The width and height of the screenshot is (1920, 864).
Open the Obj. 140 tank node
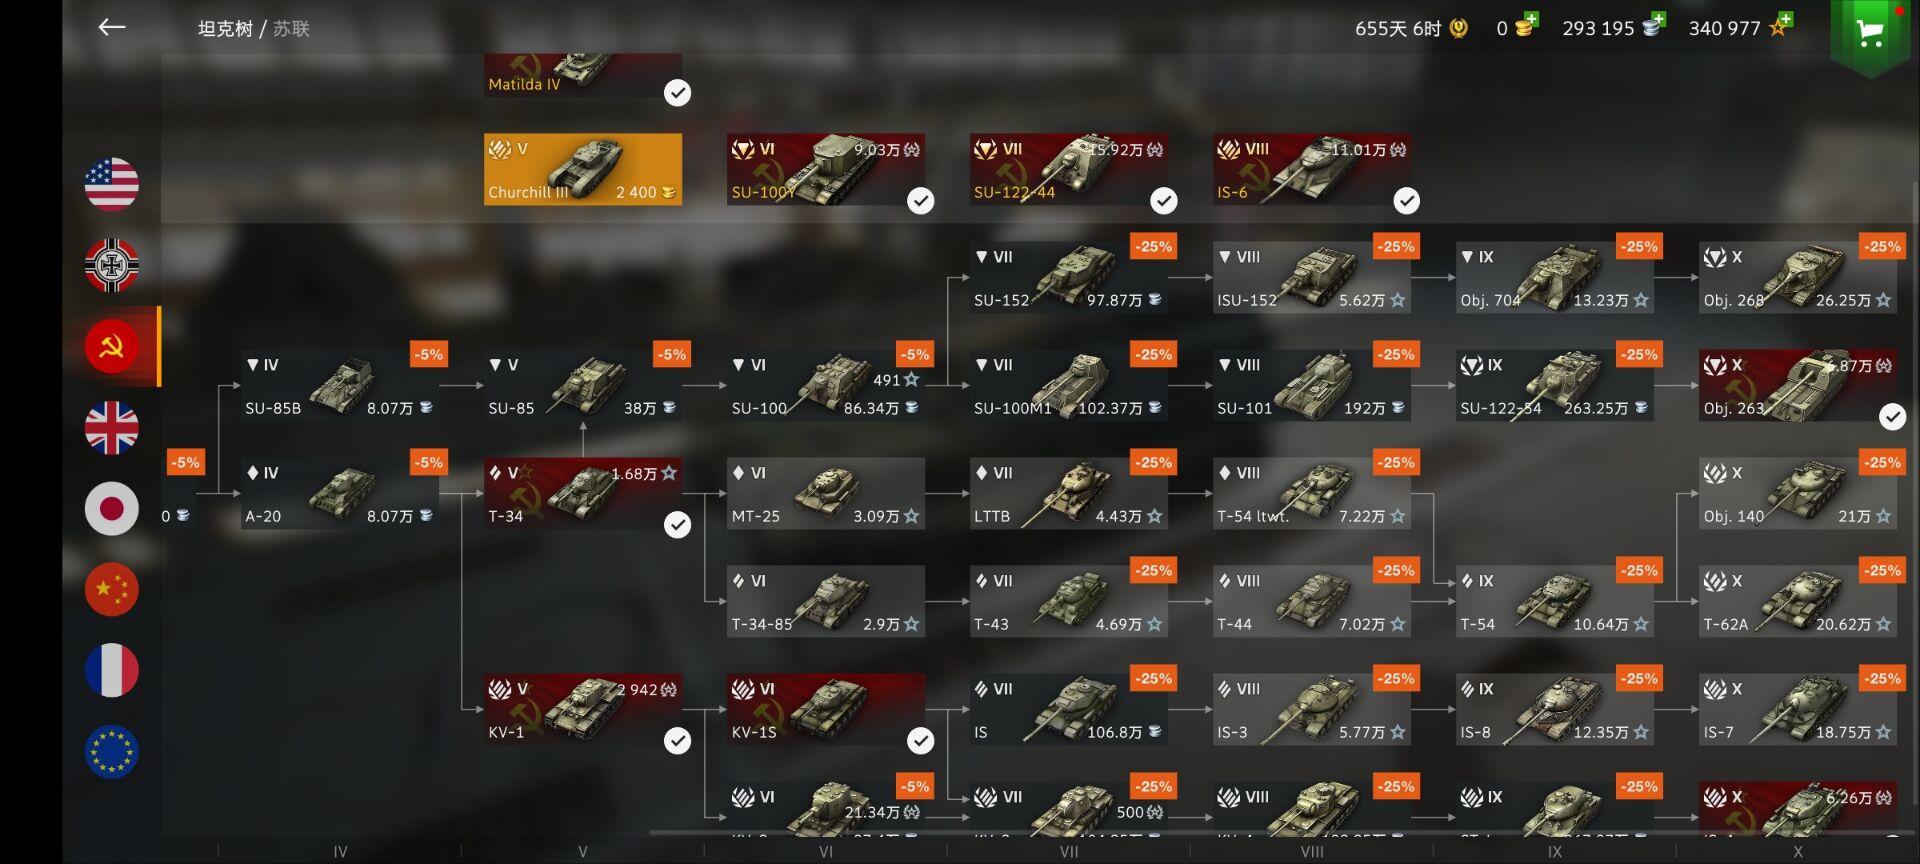pos(1797,493)
